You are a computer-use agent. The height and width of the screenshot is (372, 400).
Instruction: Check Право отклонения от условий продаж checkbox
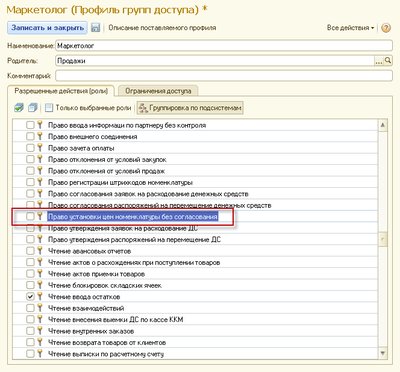point(30,171)
